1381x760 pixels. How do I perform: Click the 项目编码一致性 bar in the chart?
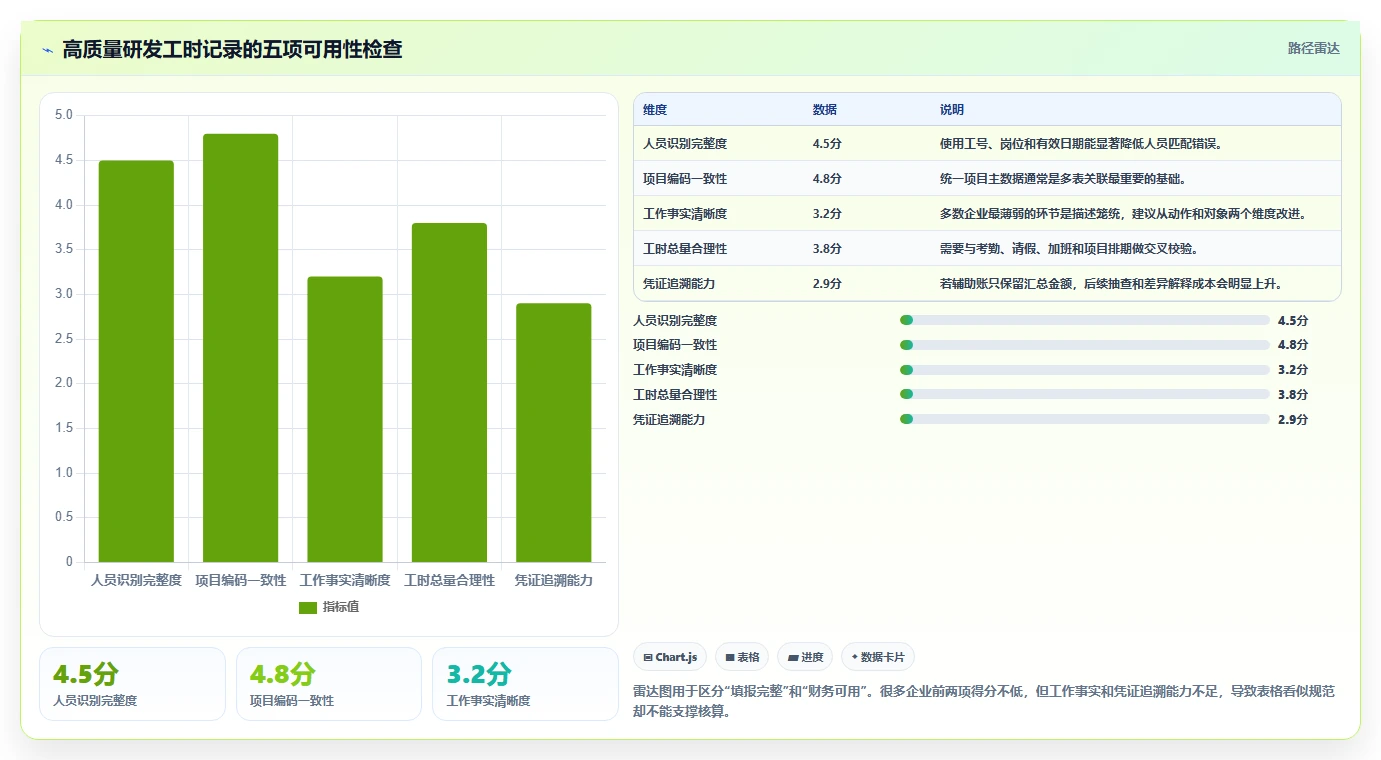click(240, 348)
